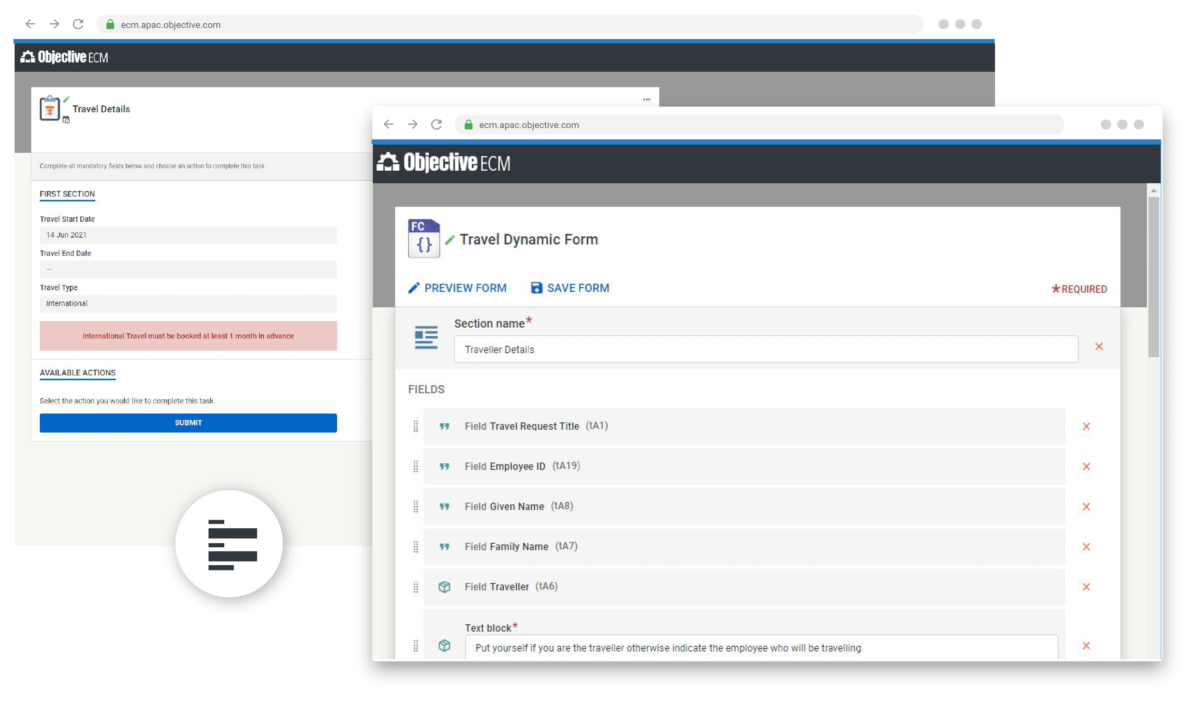This screenshot has width=1200, height=705.
Task: Delete the Employee ID field row
Action: 1086,467
